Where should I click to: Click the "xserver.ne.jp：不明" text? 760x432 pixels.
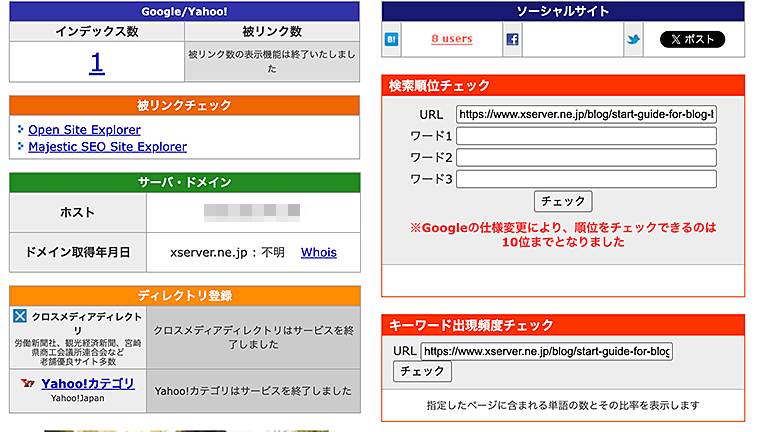click(x=227, y=253)
